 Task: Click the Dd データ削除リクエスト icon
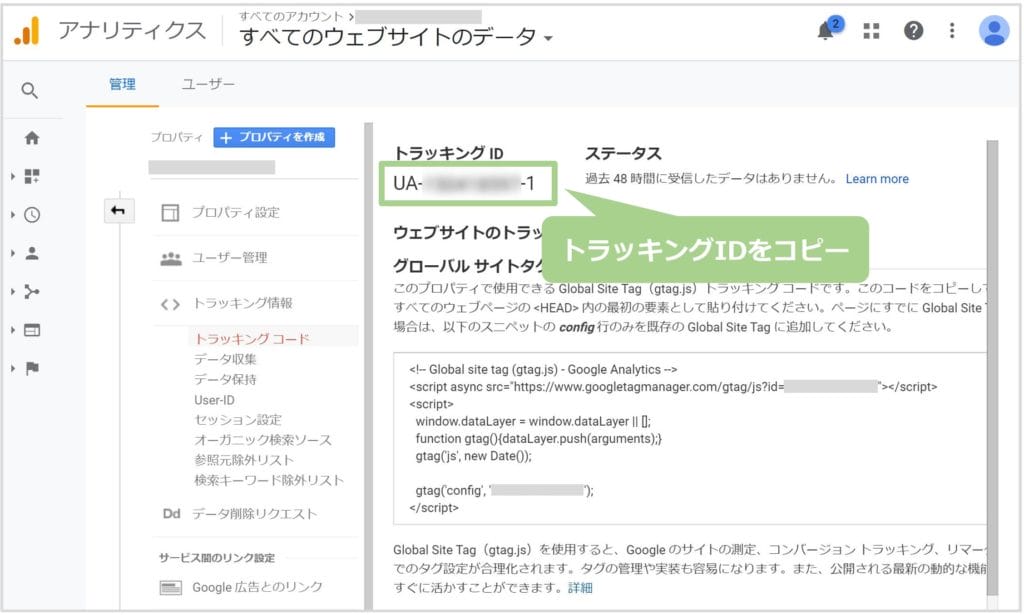[x=171, y=514]
